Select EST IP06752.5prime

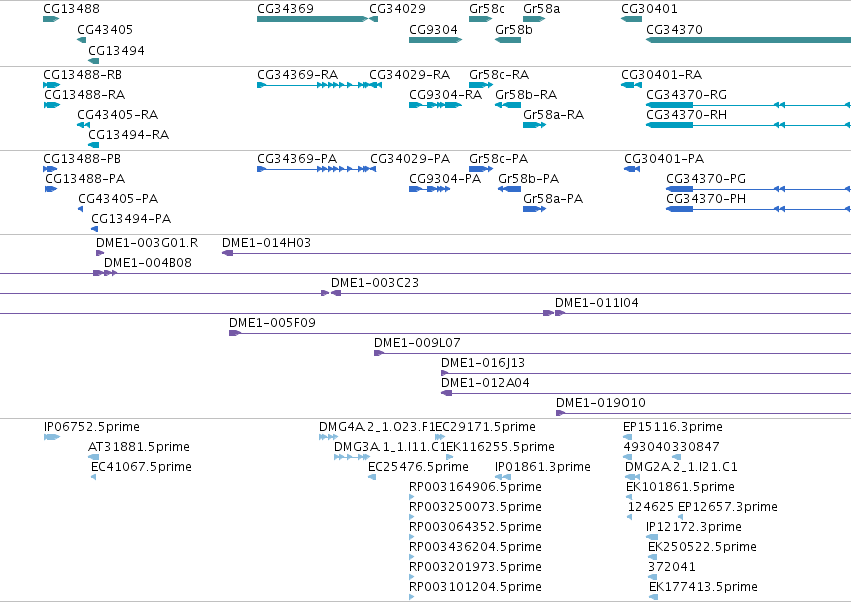pyautogui.click(x=92, y=427)
